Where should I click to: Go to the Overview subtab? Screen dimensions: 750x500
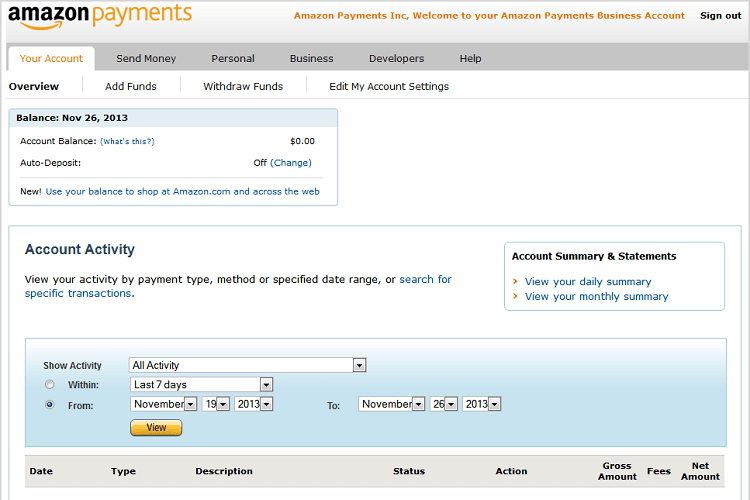34,87
